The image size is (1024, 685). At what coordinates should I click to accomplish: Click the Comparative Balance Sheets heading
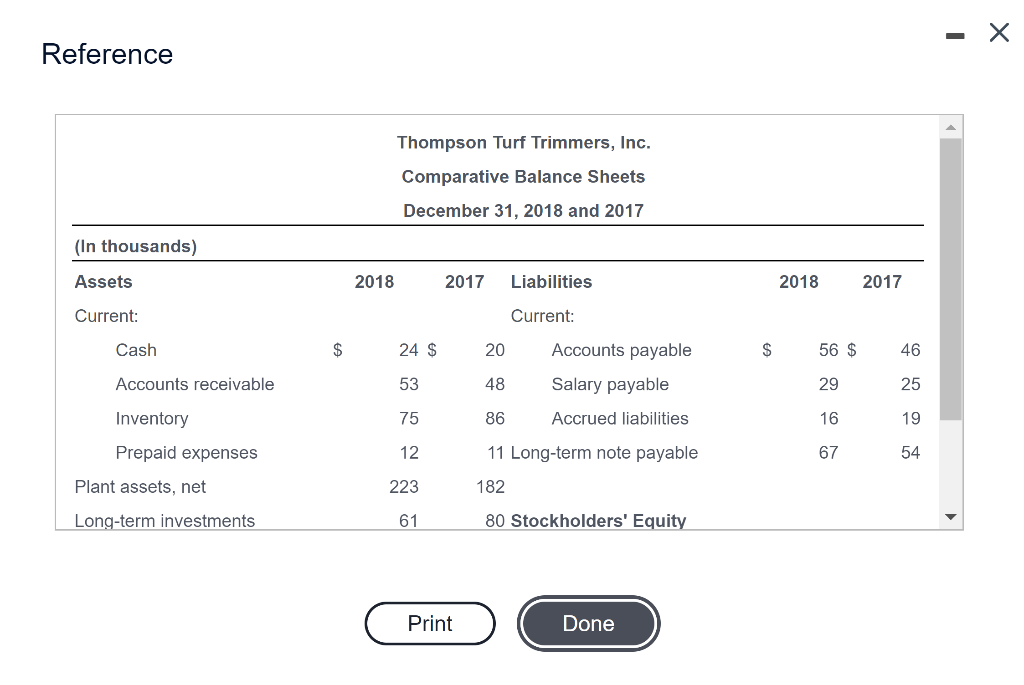click(523, 177)
